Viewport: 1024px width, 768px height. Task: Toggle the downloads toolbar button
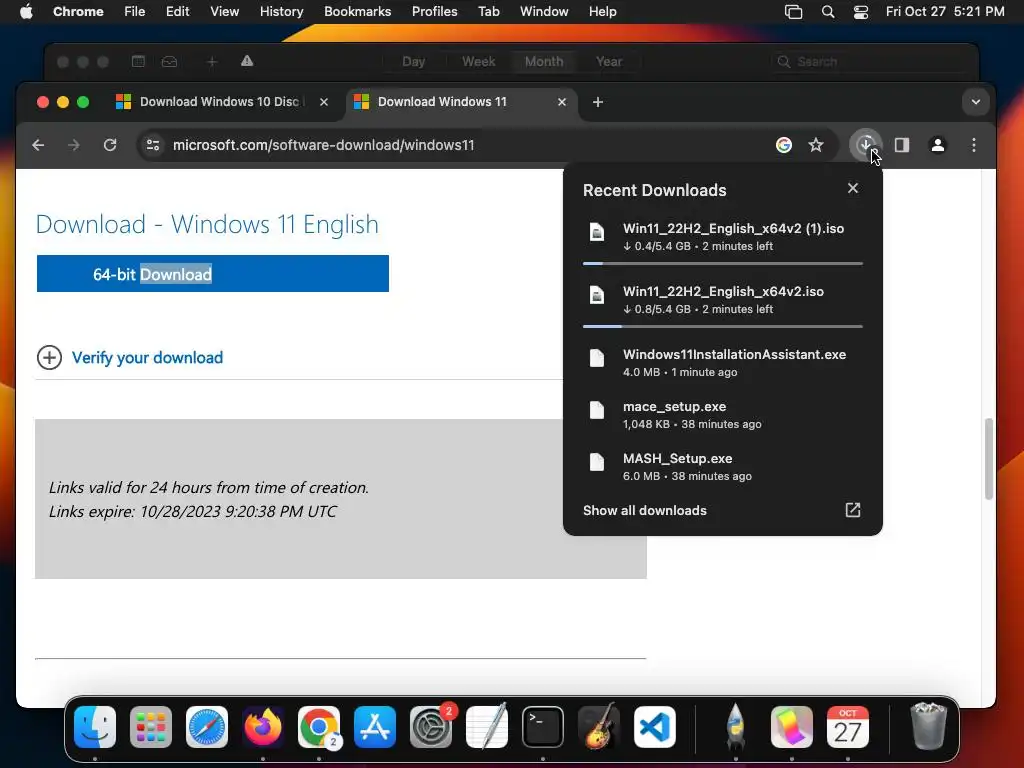(866, 145)
